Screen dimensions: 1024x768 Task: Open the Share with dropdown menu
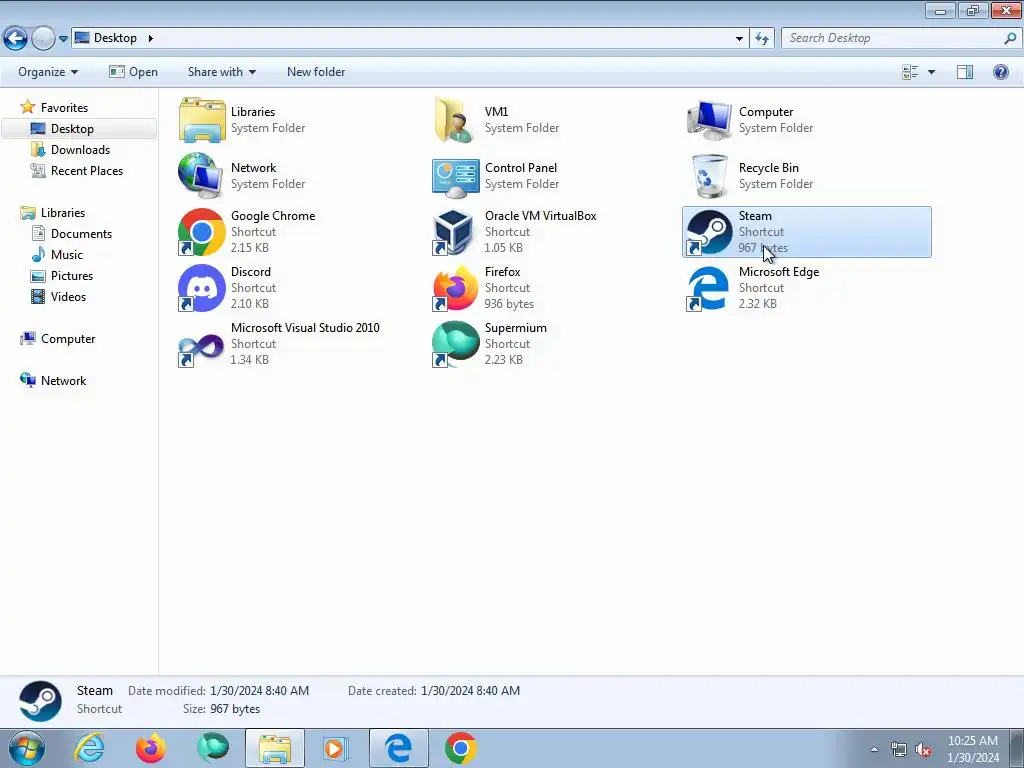221,72
